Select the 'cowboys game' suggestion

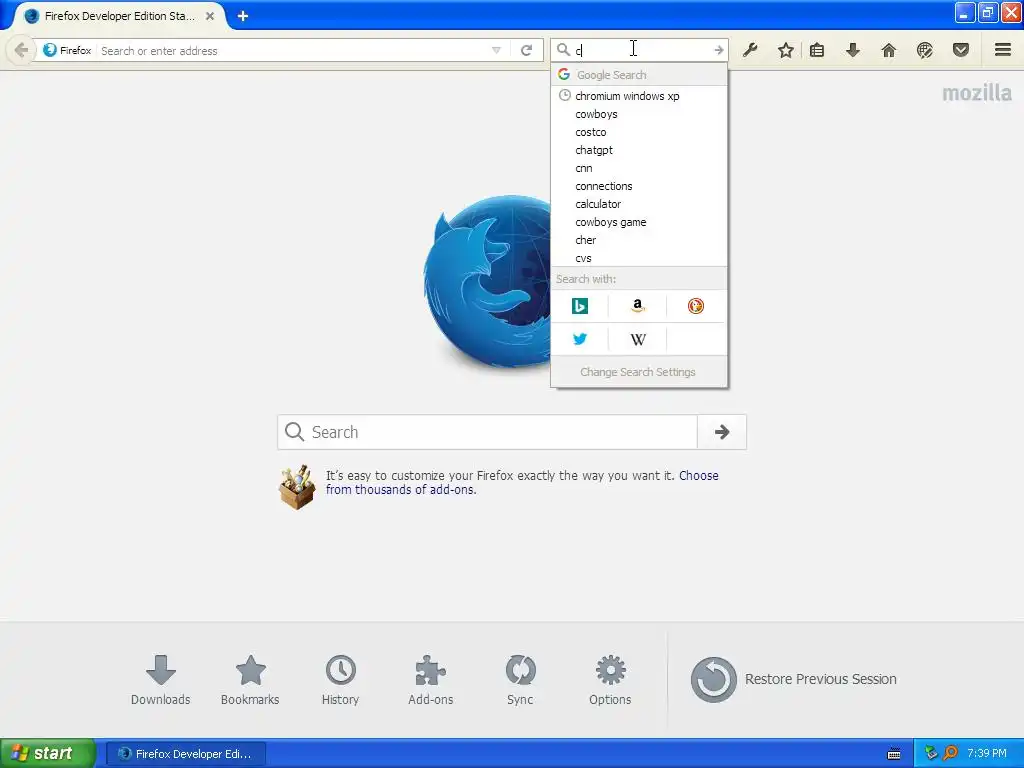(x=639, y=222)
